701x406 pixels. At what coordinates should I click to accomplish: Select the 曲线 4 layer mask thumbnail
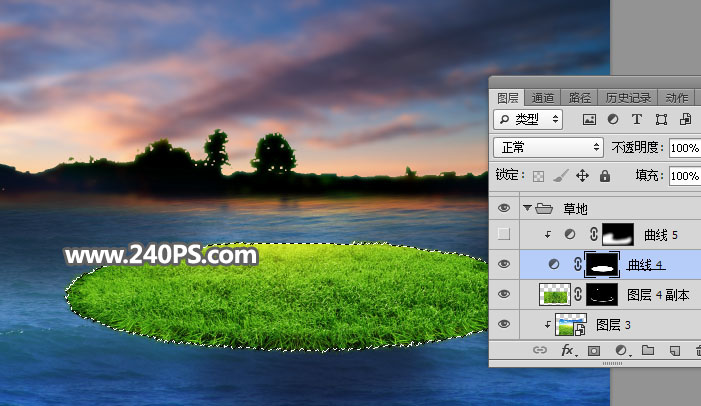[x=603, y=264]
